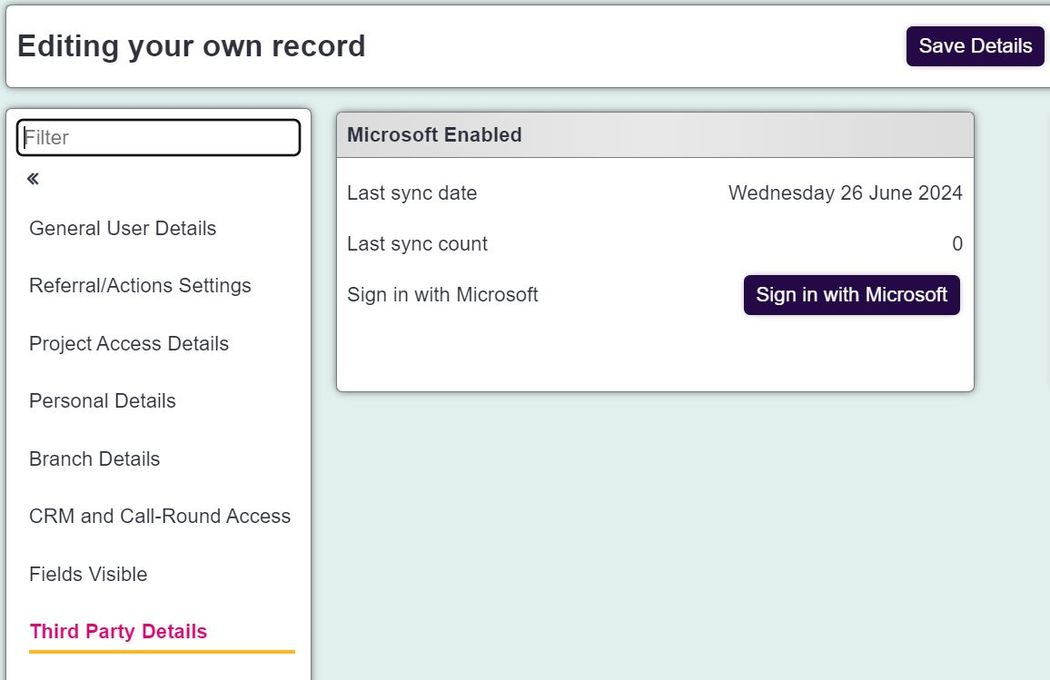Click the Sign in with Microsoft button
Screen dimensions: 1050x680
pyautogui.click(x=851, y=295)
